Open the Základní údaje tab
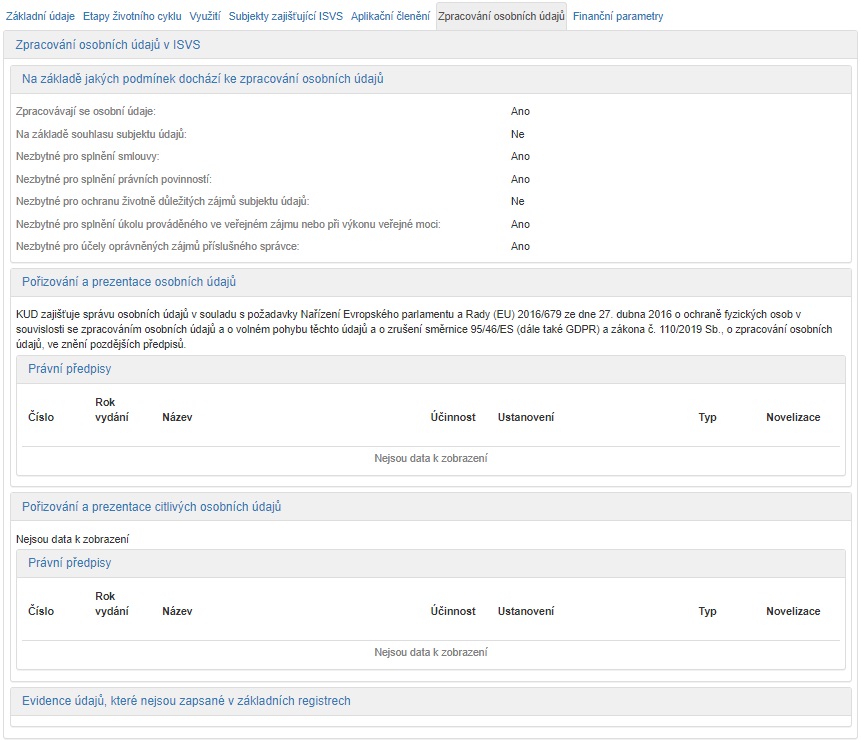This screenshot has height=740, width=861. (x=40, y=16)
